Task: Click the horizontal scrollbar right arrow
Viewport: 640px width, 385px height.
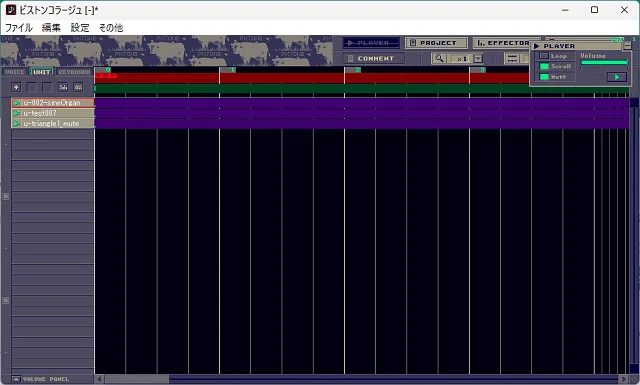Action: 623,379
